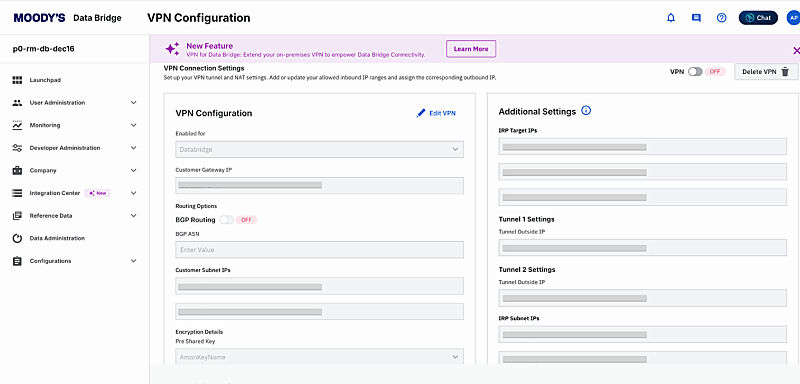
Task: Open the Pre Shared Key dropdown
Action: pyautogui.click(x=319, y=357)
